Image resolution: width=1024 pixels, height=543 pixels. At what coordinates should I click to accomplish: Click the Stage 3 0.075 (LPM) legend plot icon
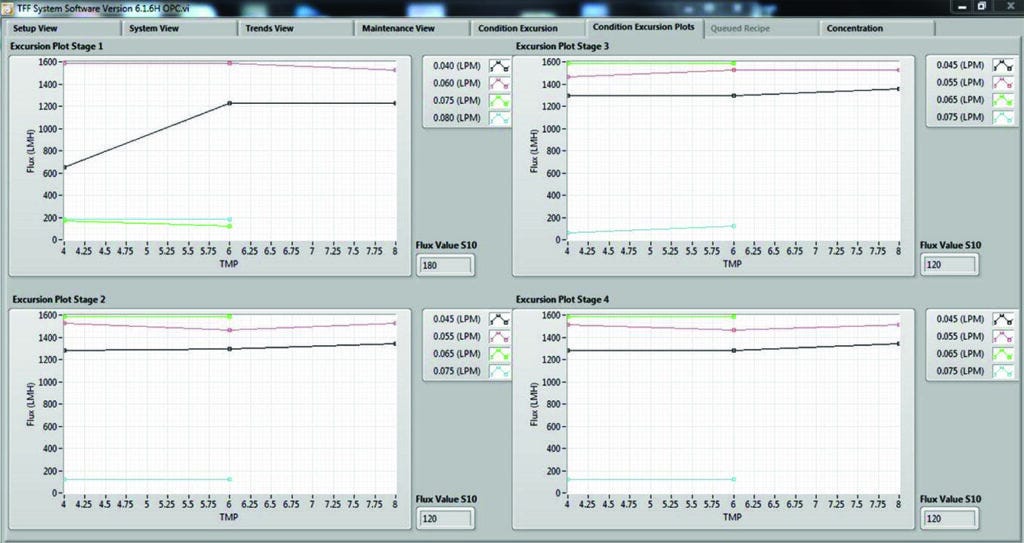tap(1000, 118)
